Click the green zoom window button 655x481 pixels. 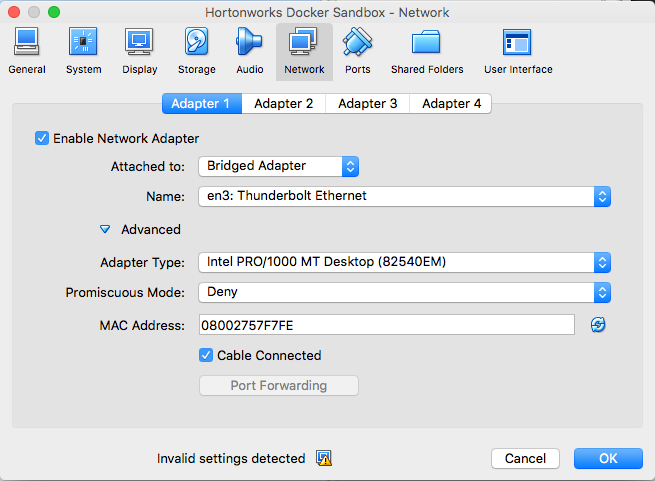pos(54,12)
